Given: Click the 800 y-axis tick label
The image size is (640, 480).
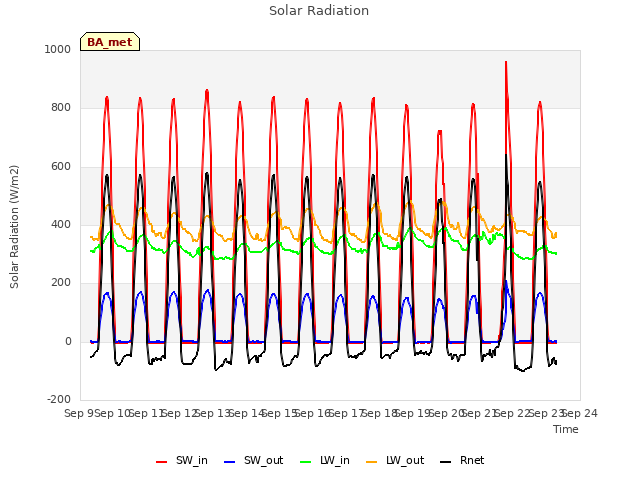Looking at the screenshot, I should pos(61,108).
